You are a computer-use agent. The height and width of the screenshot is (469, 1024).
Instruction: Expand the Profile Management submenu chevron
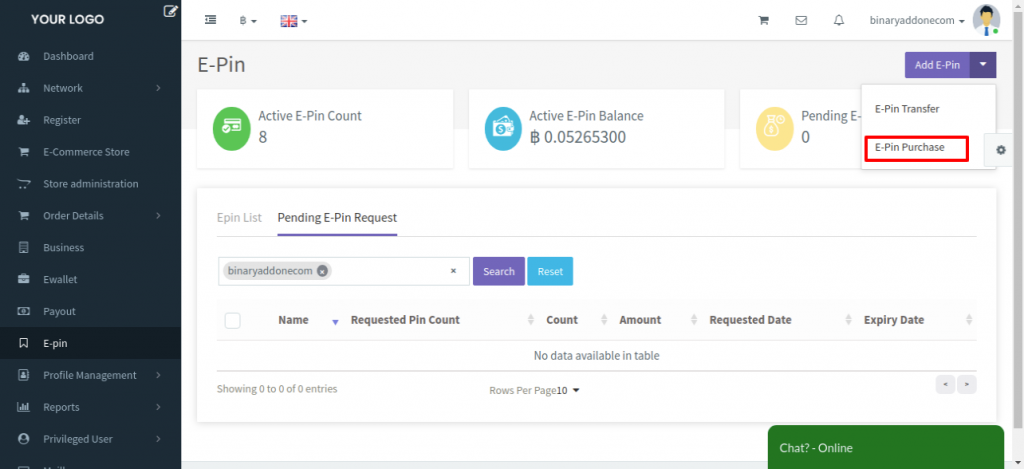[x=159, y=375]
